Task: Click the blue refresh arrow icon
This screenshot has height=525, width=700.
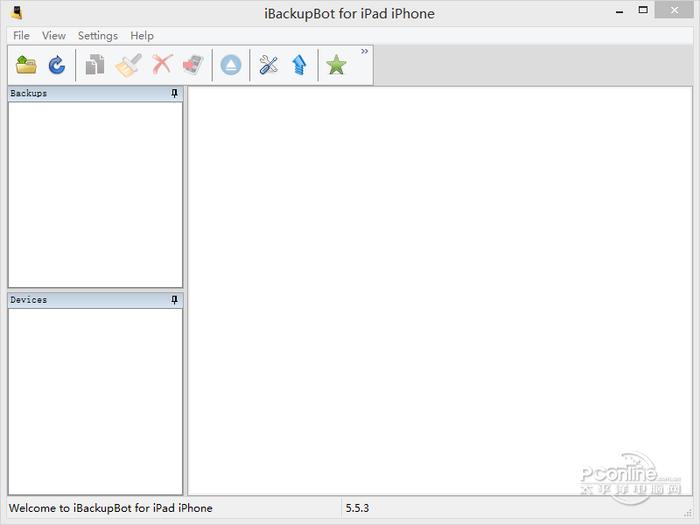Action: (57, 65)
